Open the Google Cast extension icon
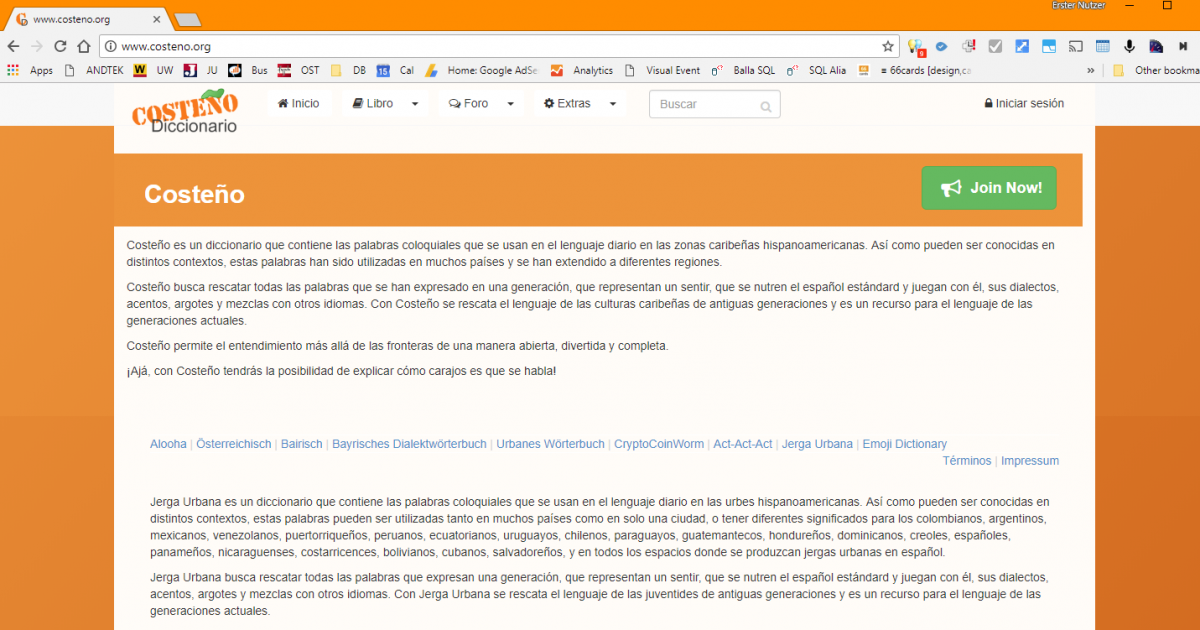The height and width of the screenshot is (630, 1200). pyautogui.click(x=1076, y=45)
